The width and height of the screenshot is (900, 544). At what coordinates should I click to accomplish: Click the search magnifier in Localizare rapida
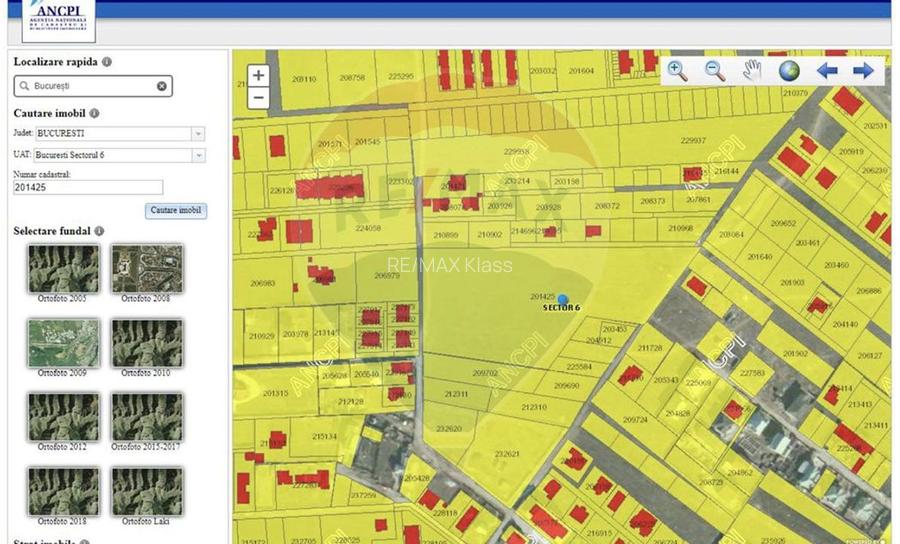(x=24, y=86)
